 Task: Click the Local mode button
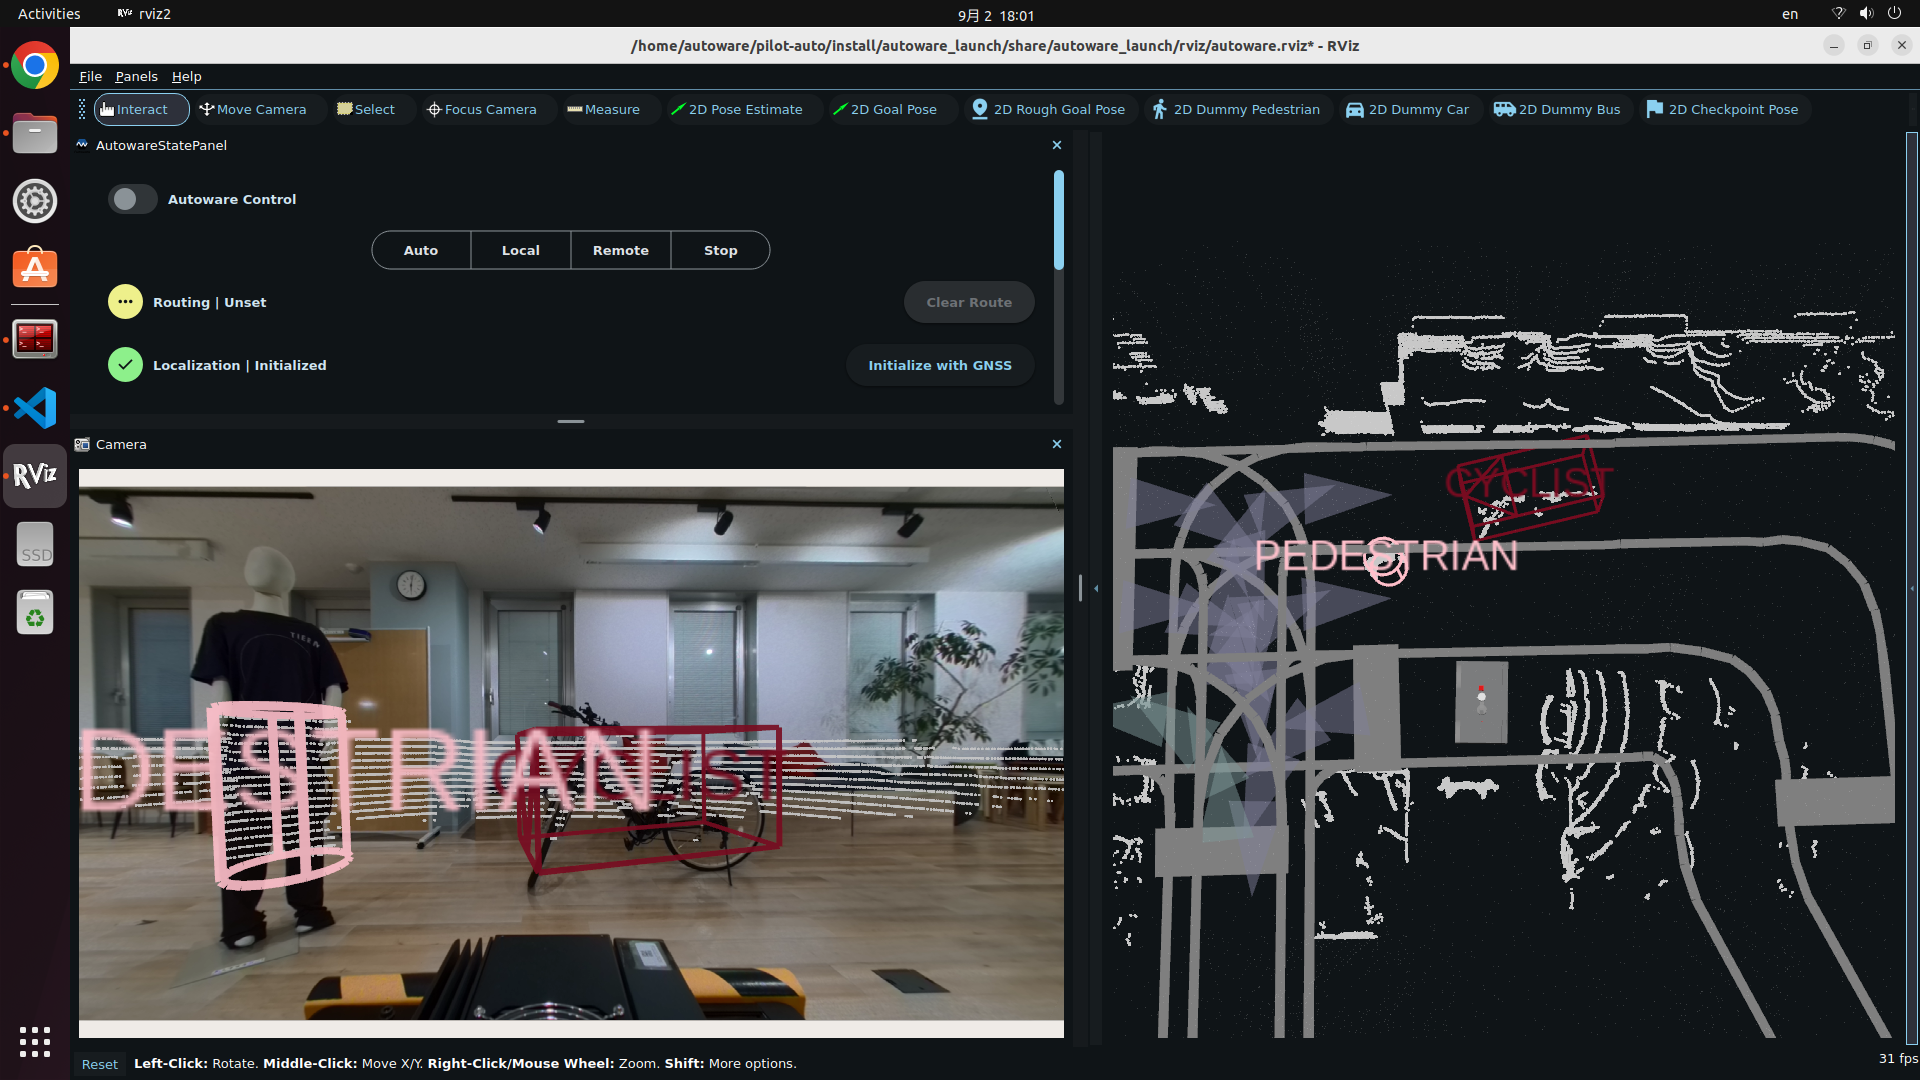click(x=521, y=250)
